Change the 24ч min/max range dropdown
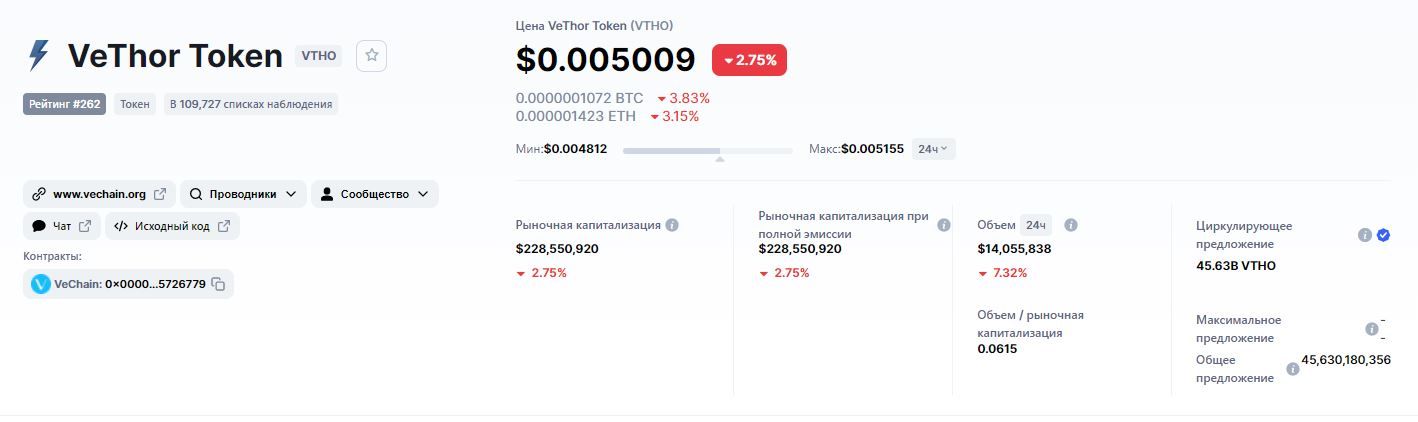 tap(934, 149)
